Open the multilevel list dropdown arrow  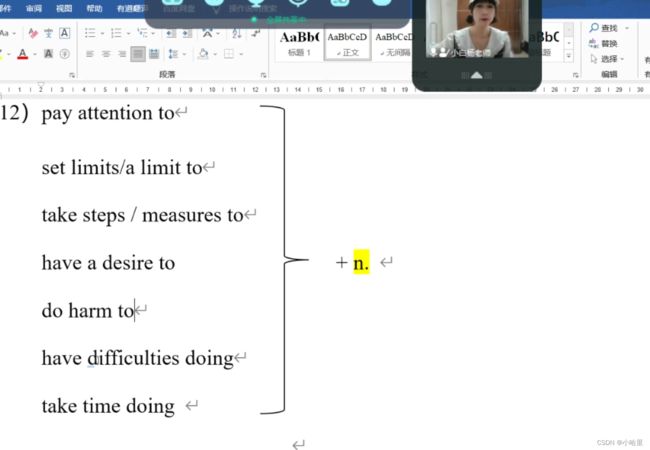tap(153, 34)
